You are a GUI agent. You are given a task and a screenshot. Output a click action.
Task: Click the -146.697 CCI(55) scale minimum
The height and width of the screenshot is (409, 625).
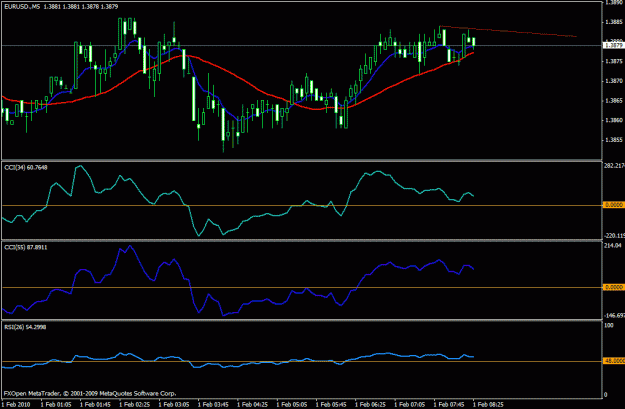click(615, 315)
